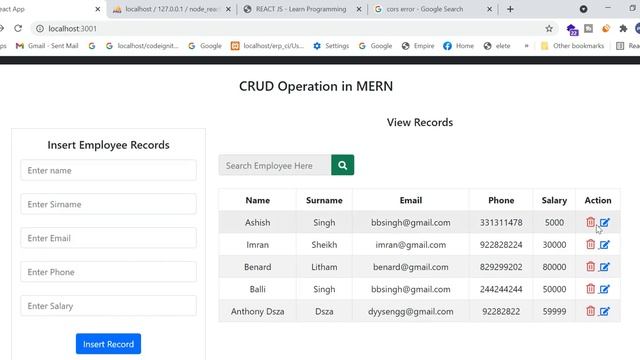Image resolution: width=640 pixels, height=360 pixels.
Task: Delete the Benard Litham record
Action: pyautogui.click(x=590, y=266)
